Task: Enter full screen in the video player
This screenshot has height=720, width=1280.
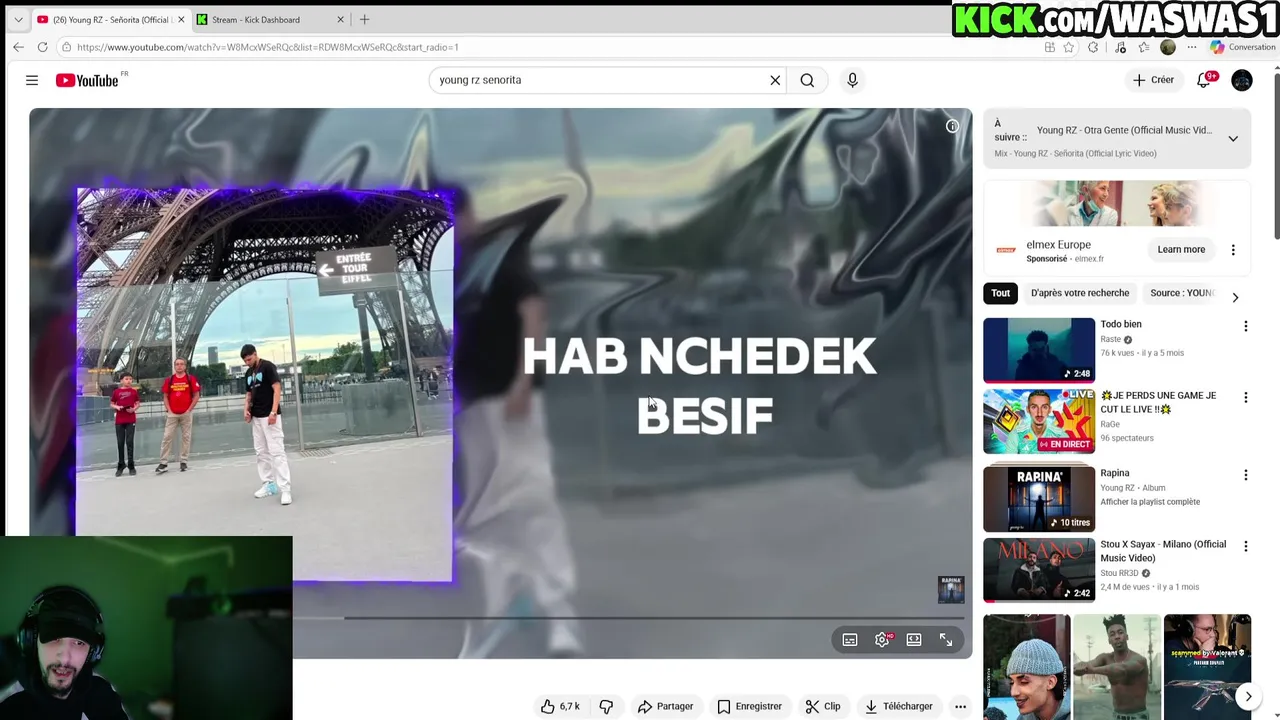Action: pos(946,640)
